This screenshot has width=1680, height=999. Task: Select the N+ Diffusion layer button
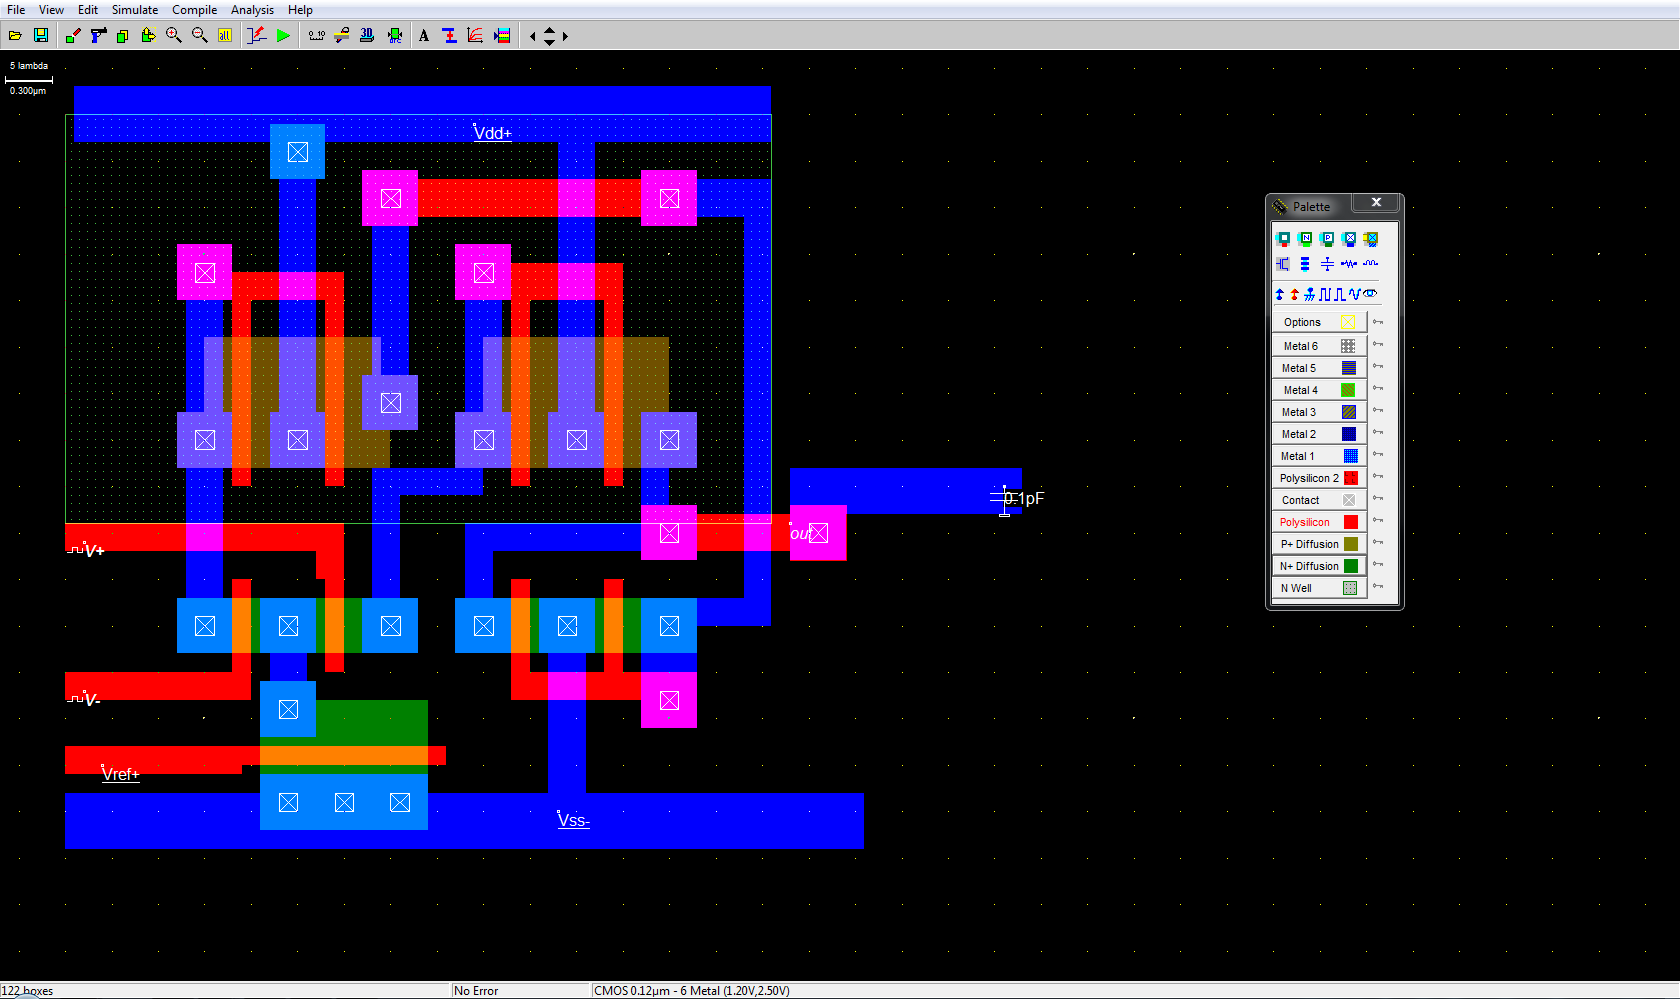tap(1319, 566)
